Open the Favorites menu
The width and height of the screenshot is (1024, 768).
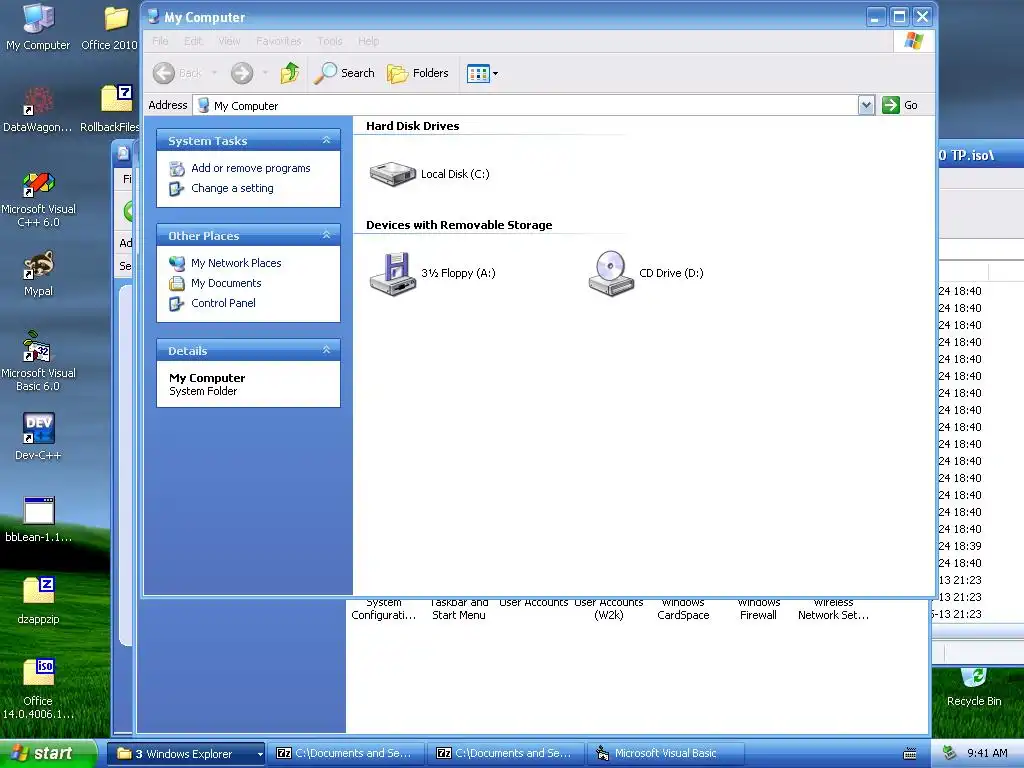click(279, 41)
